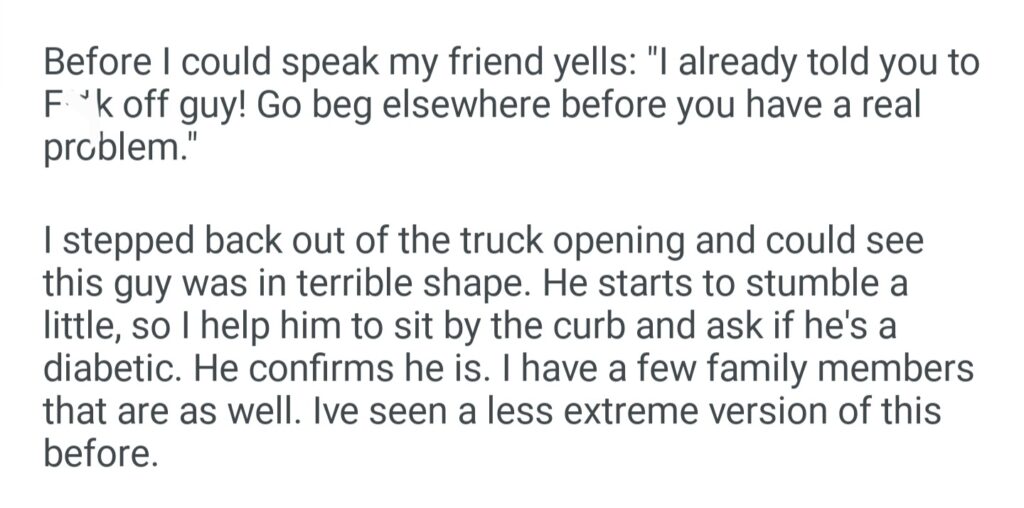This screenshot has width=1024, height=508.
Task: Click the censored word before "off guy"
Action: point(74,107)
